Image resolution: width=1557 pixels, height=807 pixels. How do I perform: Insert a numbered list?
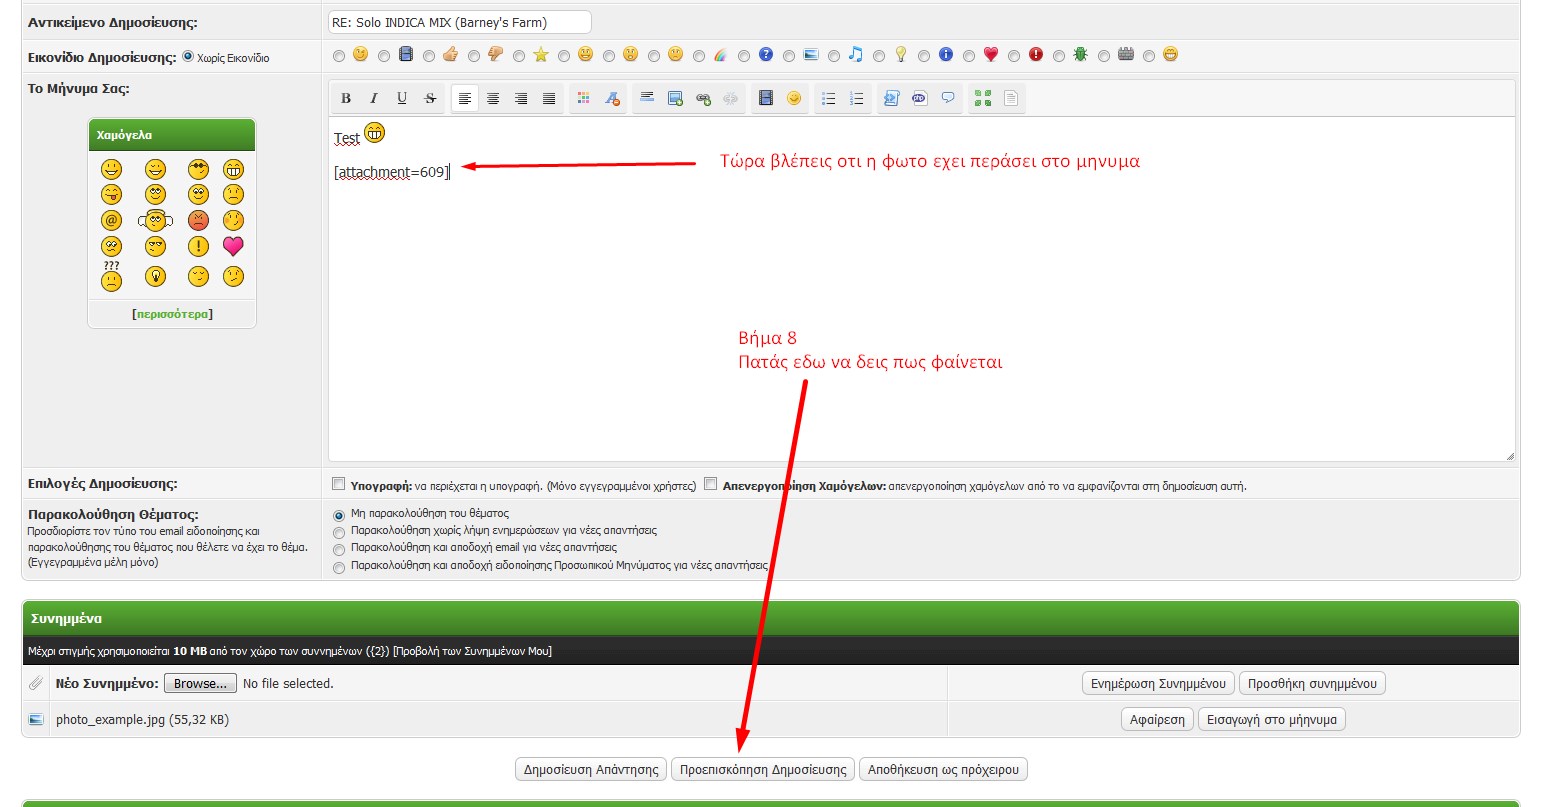pyautogui.click(x=857, y=98)
